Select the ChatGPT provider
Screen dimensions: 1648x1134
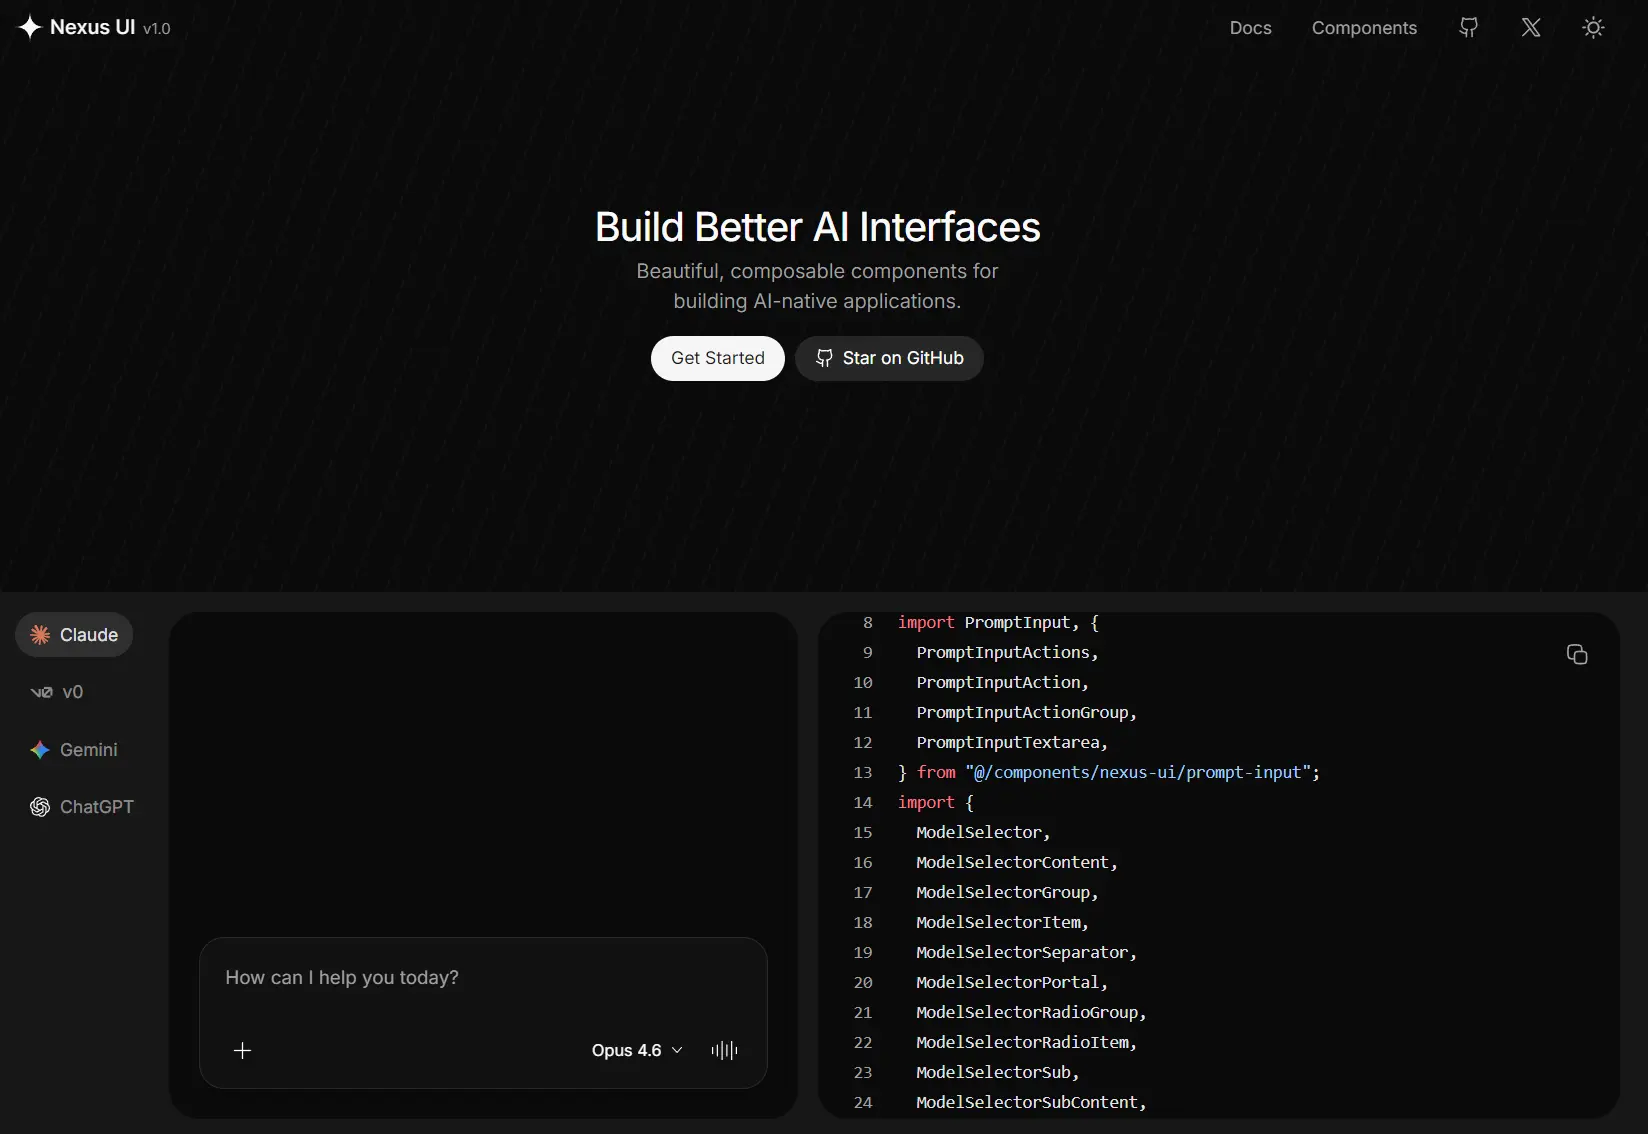click(x=81, y=807)
